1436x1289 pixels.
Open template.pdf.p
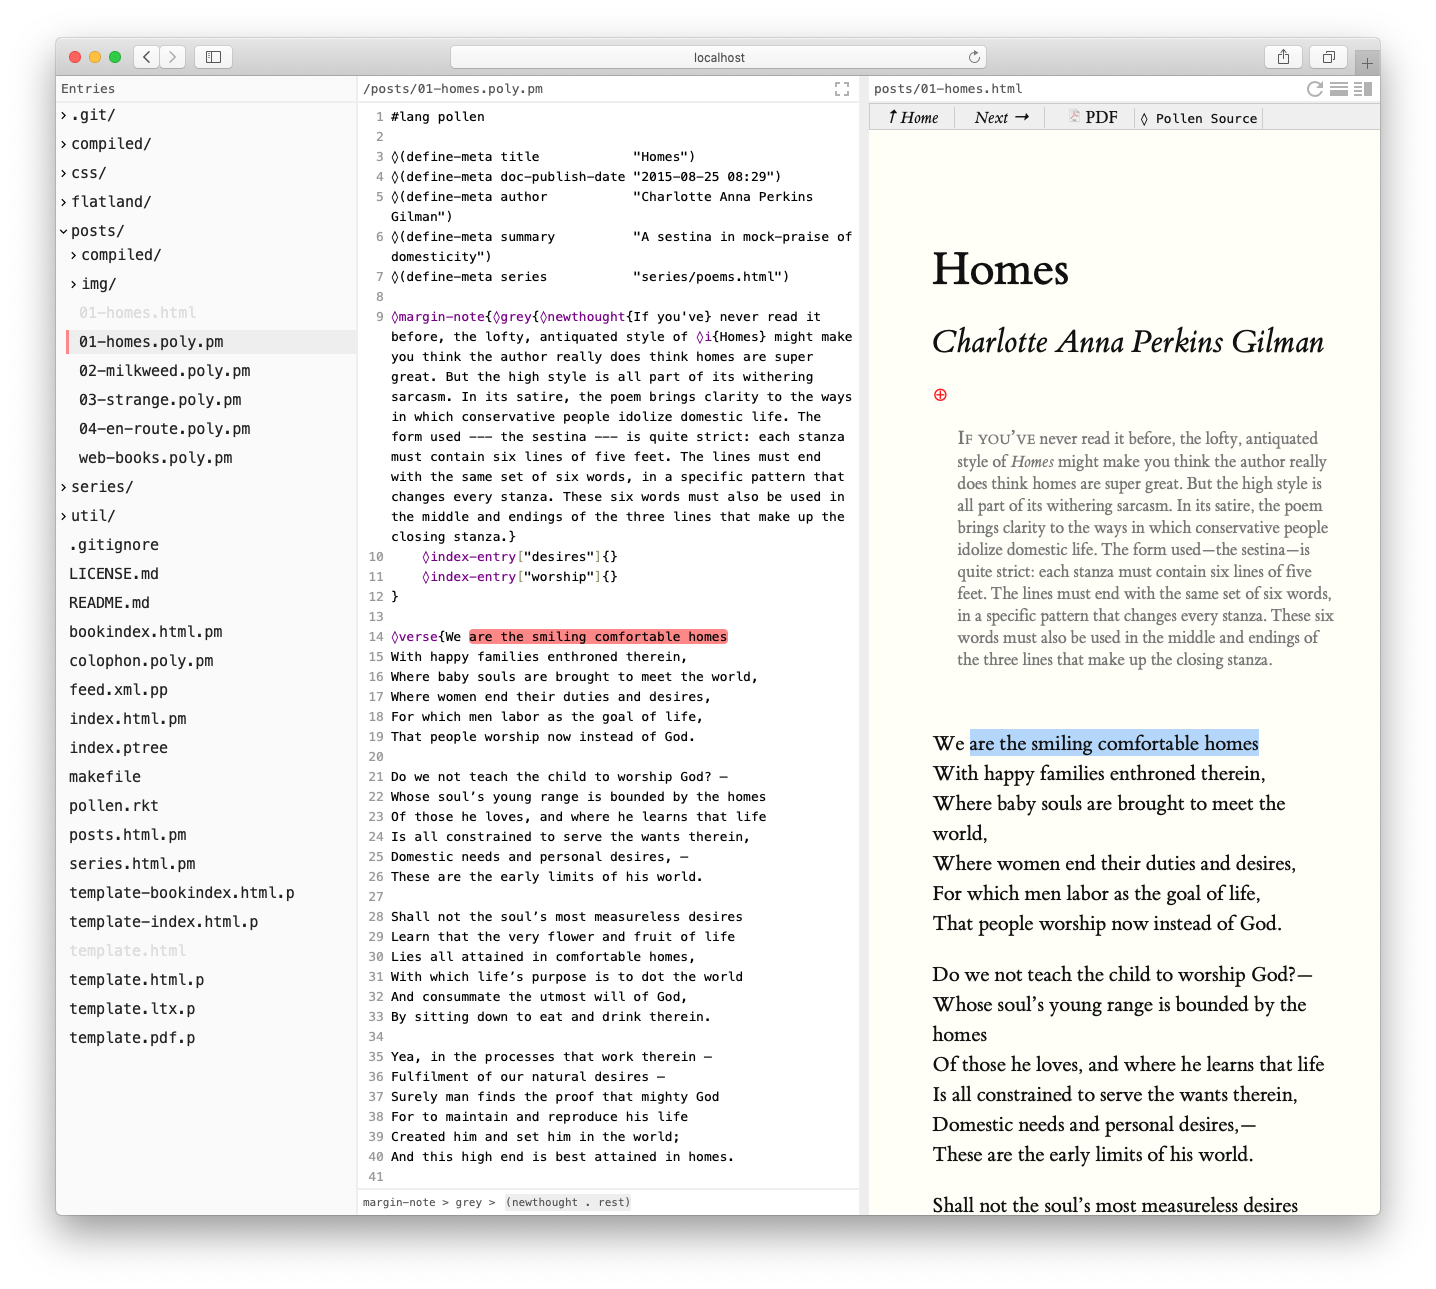click(x=132, y=1038)
